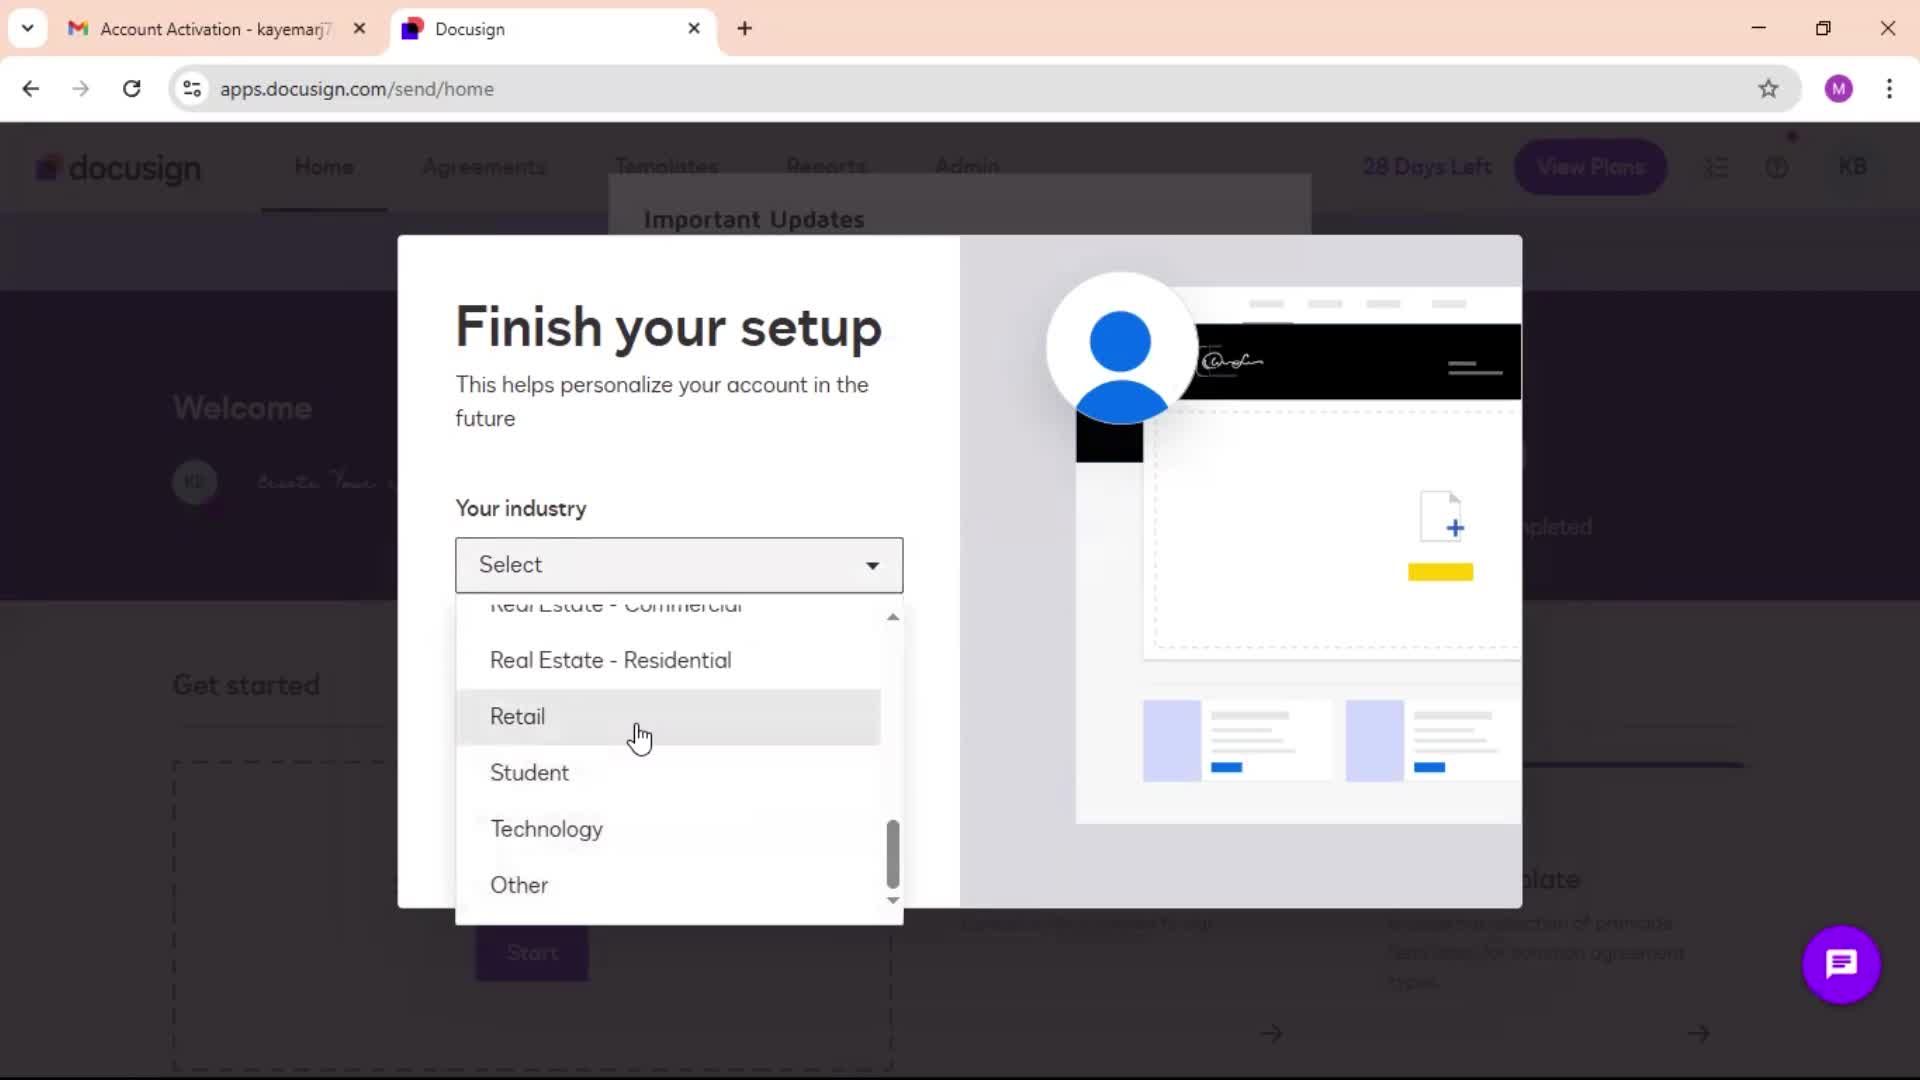Go back in browser history
This screenshot has height=1080, width=1920.
click(x=31, y=89)
